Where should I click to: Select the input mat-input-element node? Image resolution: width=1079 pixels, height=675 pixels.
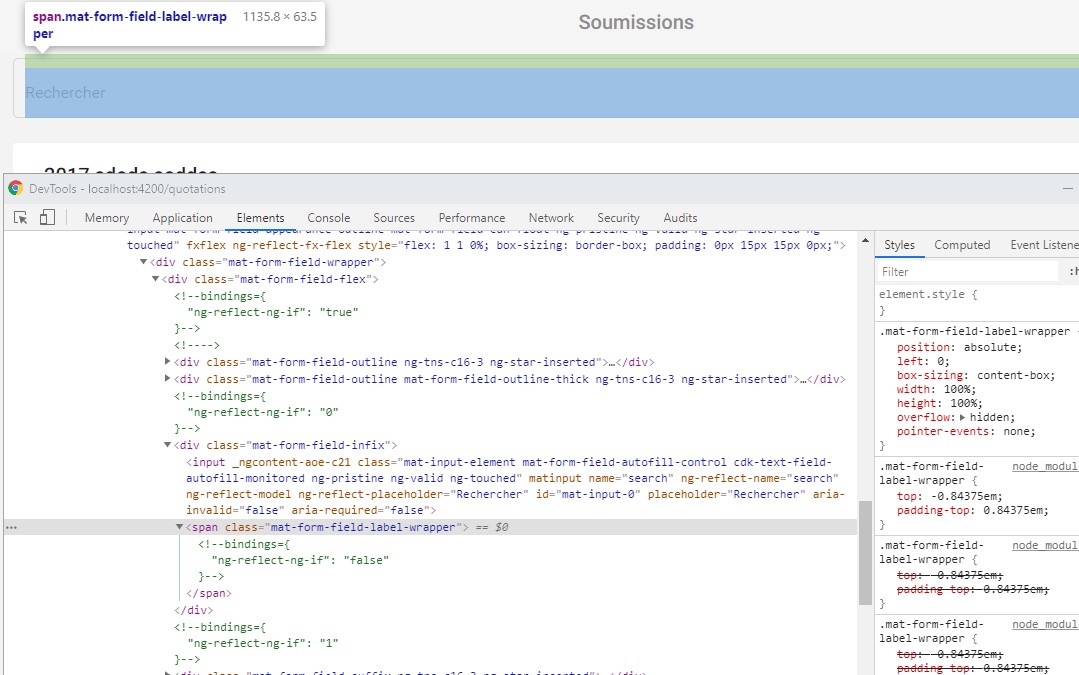coord(515,486)
